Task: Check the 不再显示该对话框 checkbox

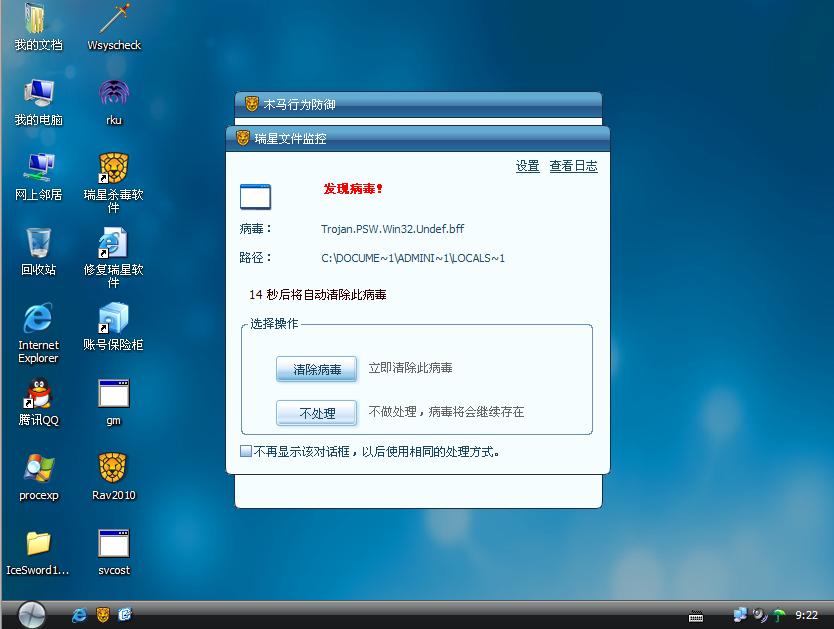Action: (x=246, y=451)
